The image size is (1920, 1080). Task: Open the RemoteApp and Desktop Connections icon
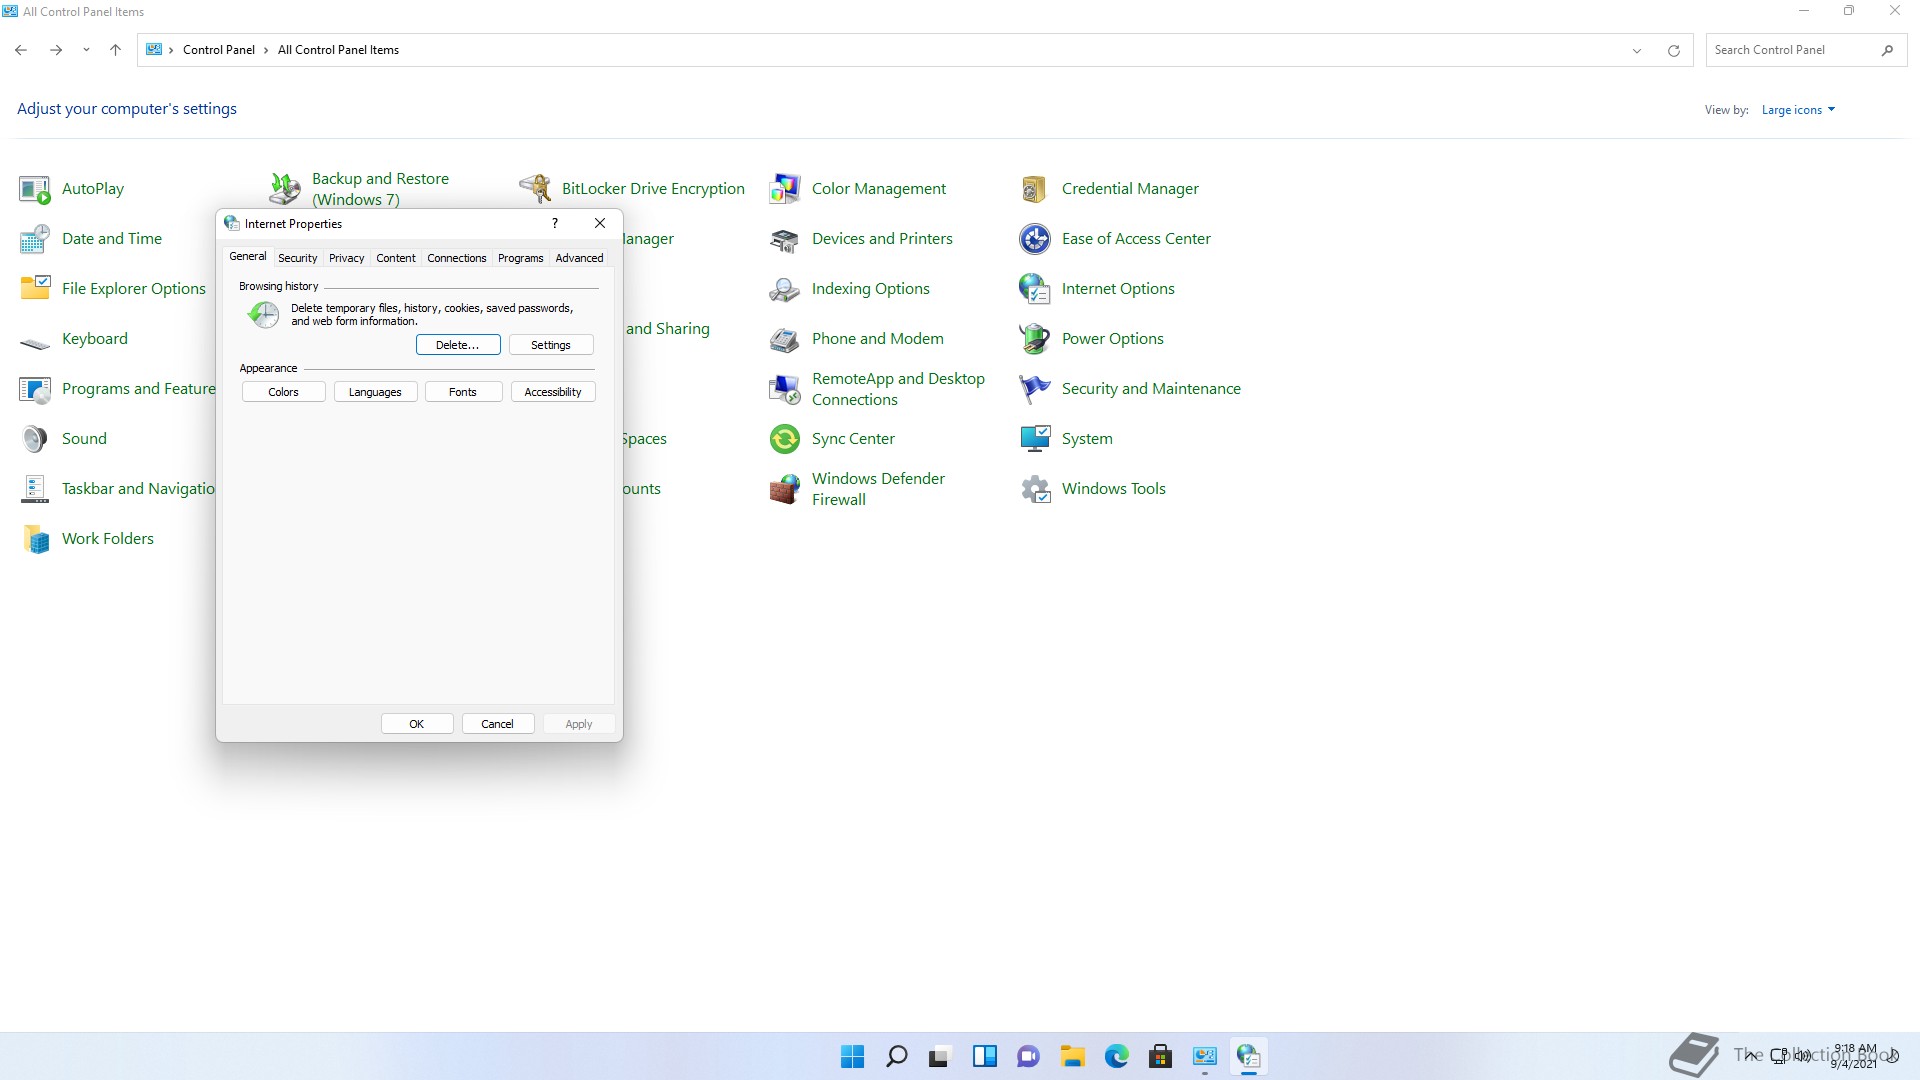[785, 389]
